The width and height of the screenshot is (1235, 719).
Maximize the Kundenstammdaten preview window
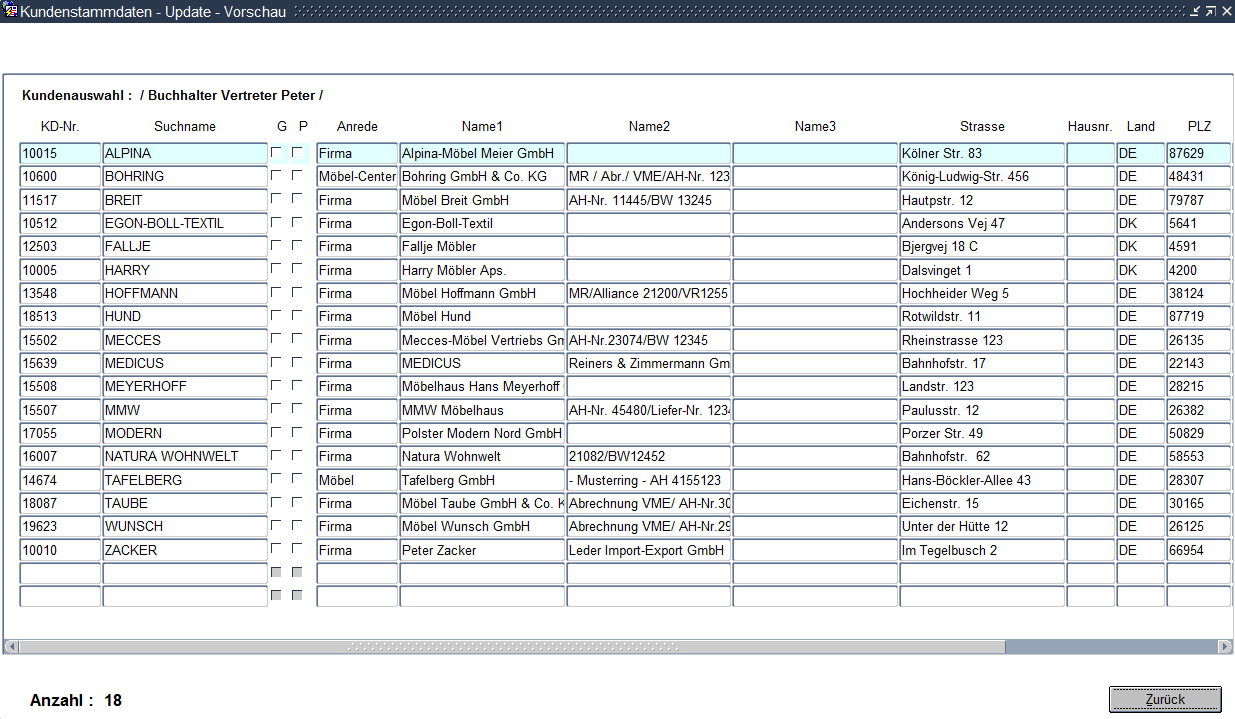[1210, 11]
